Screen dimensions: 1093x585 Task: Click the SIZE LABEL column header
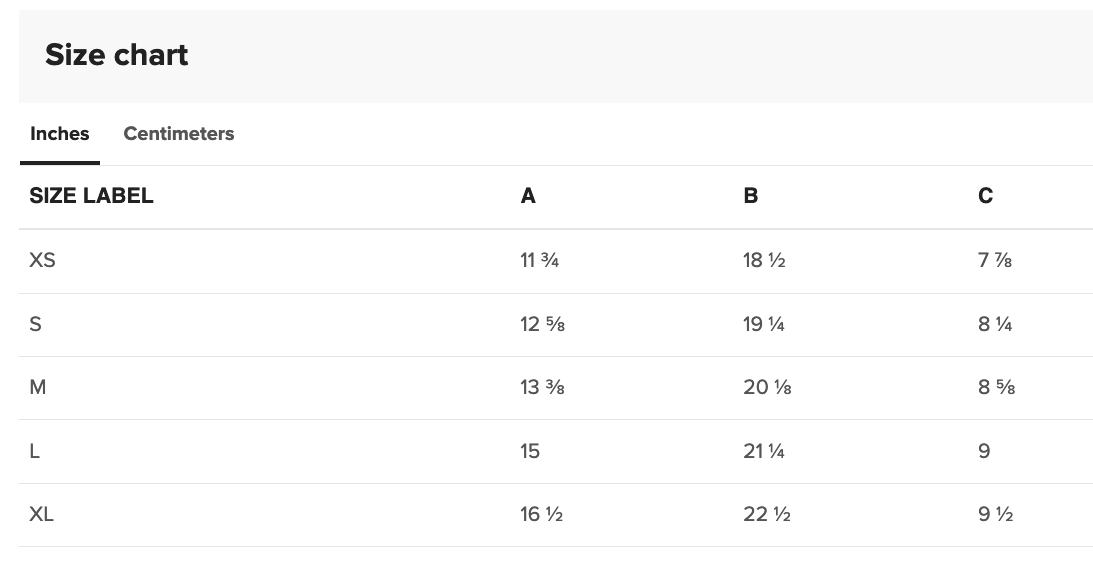pyautogui.click(x=91, y=196)
